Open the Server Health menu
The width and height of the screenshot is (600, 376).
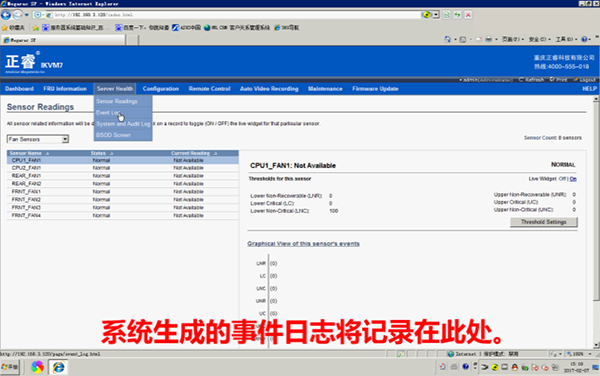115,89
